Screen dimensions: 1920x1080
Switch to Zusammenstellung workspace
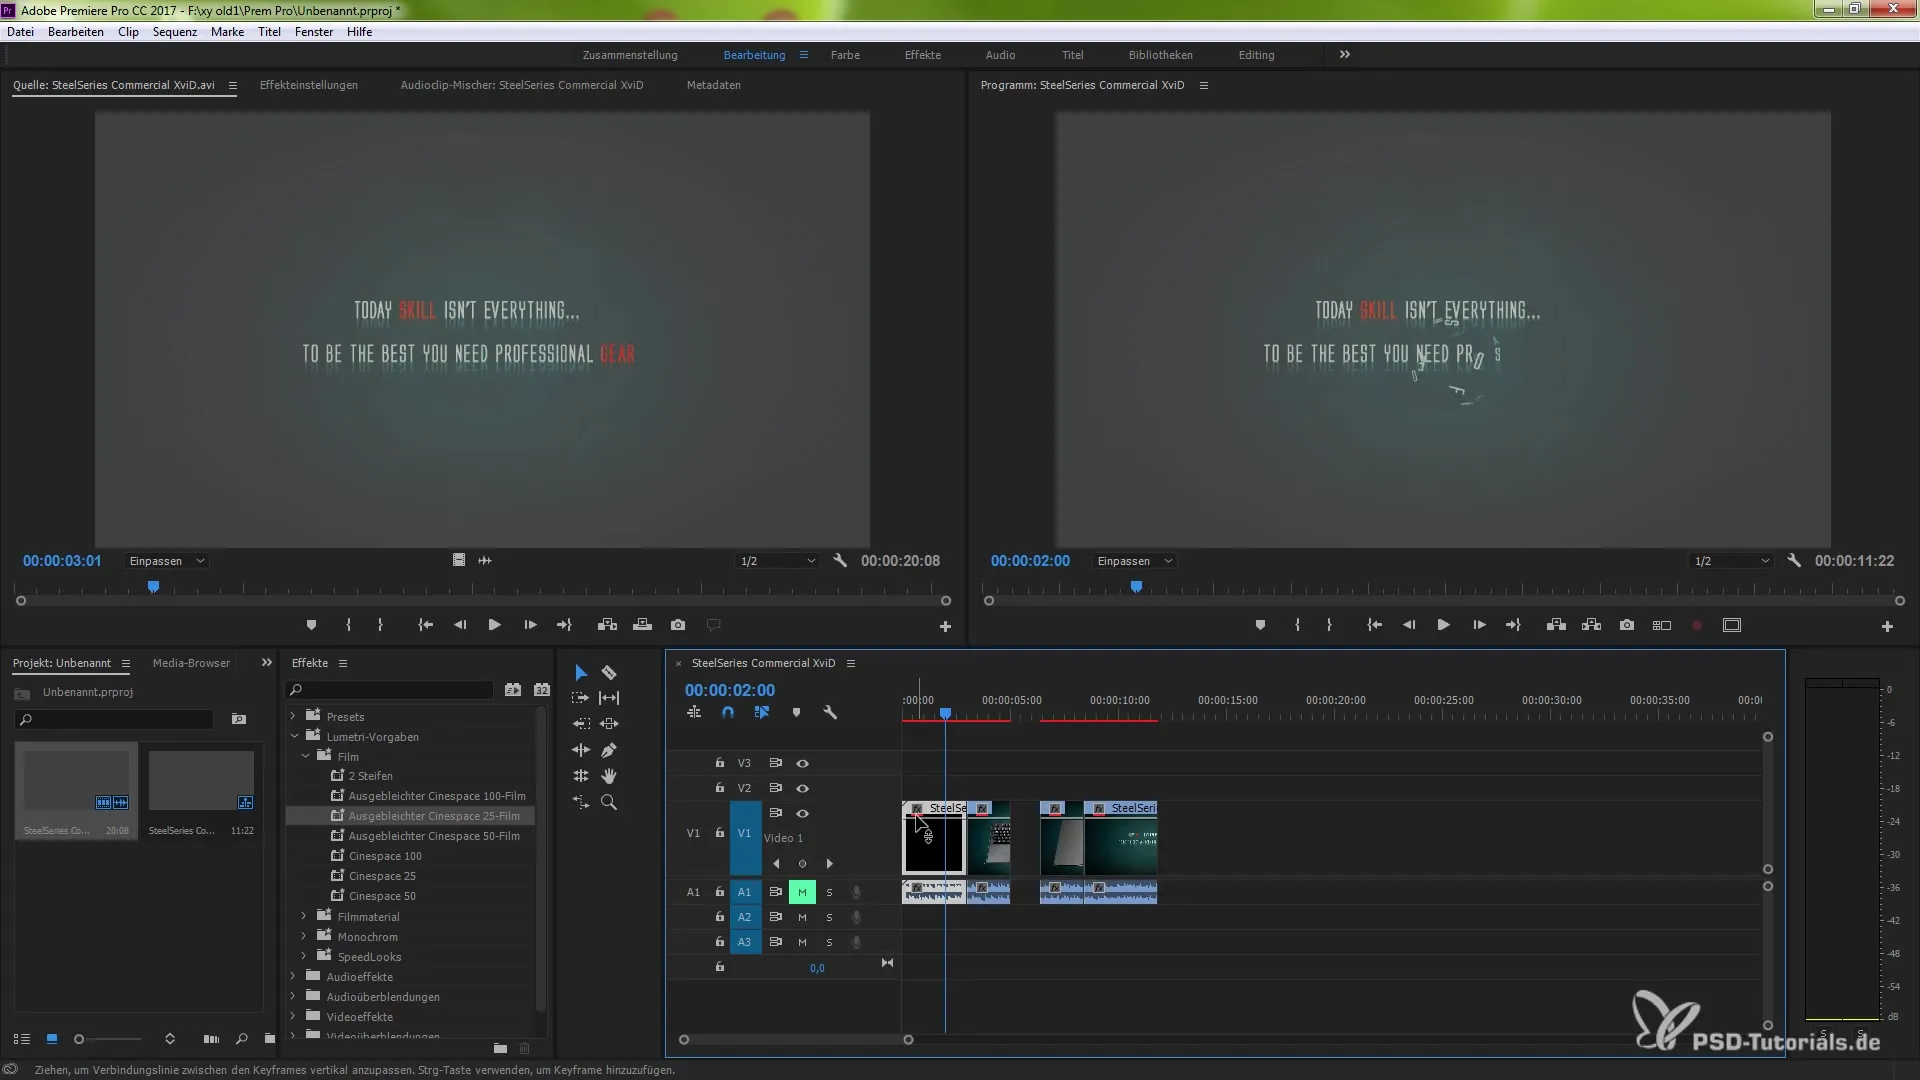pos(630,55)
